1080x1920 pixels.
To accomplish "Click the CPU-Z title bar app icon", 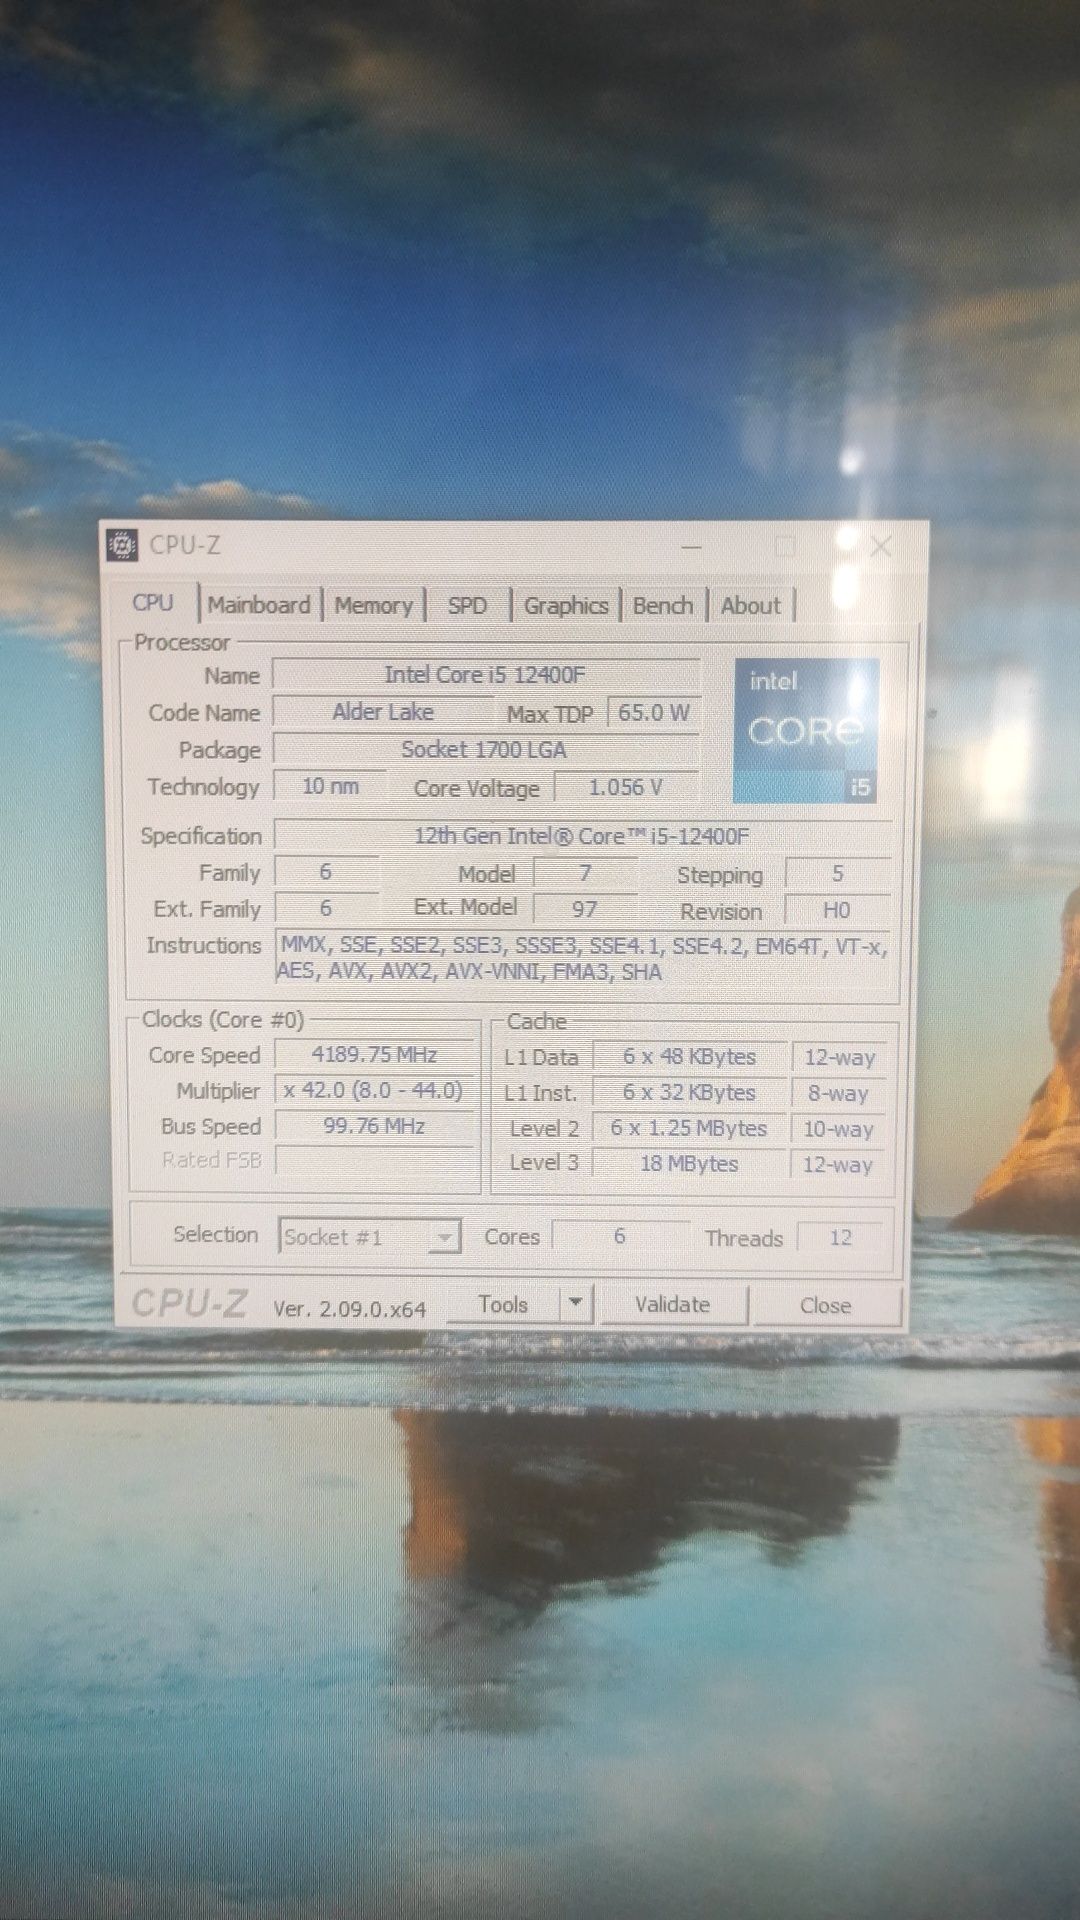I will (x=122, y=545).
